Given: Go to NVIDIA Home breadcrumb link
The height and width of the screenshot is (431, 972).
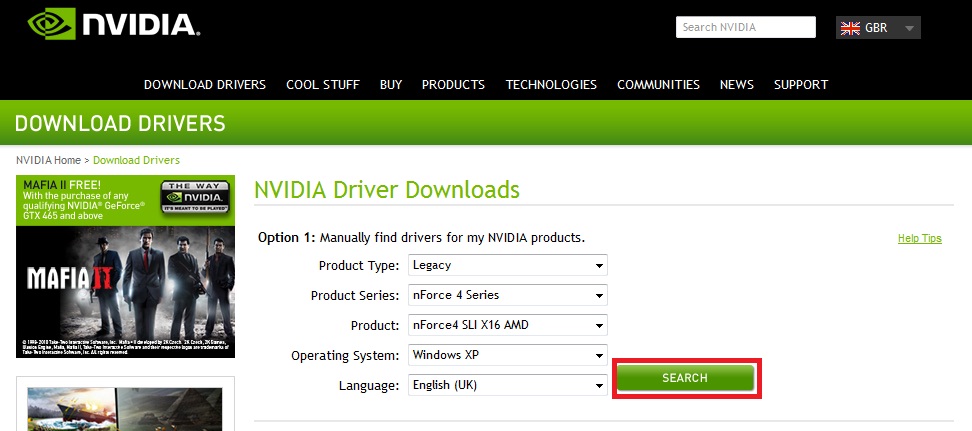Looking at the screenshot, I should point(48,160).
